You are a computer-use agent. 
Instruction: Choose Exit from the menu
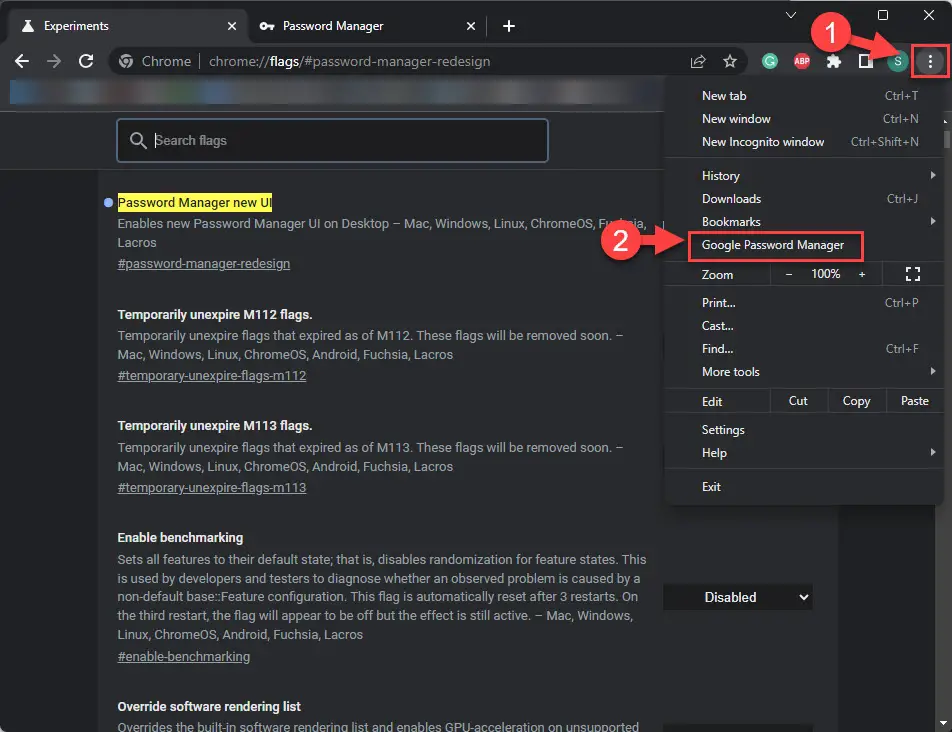804,487
